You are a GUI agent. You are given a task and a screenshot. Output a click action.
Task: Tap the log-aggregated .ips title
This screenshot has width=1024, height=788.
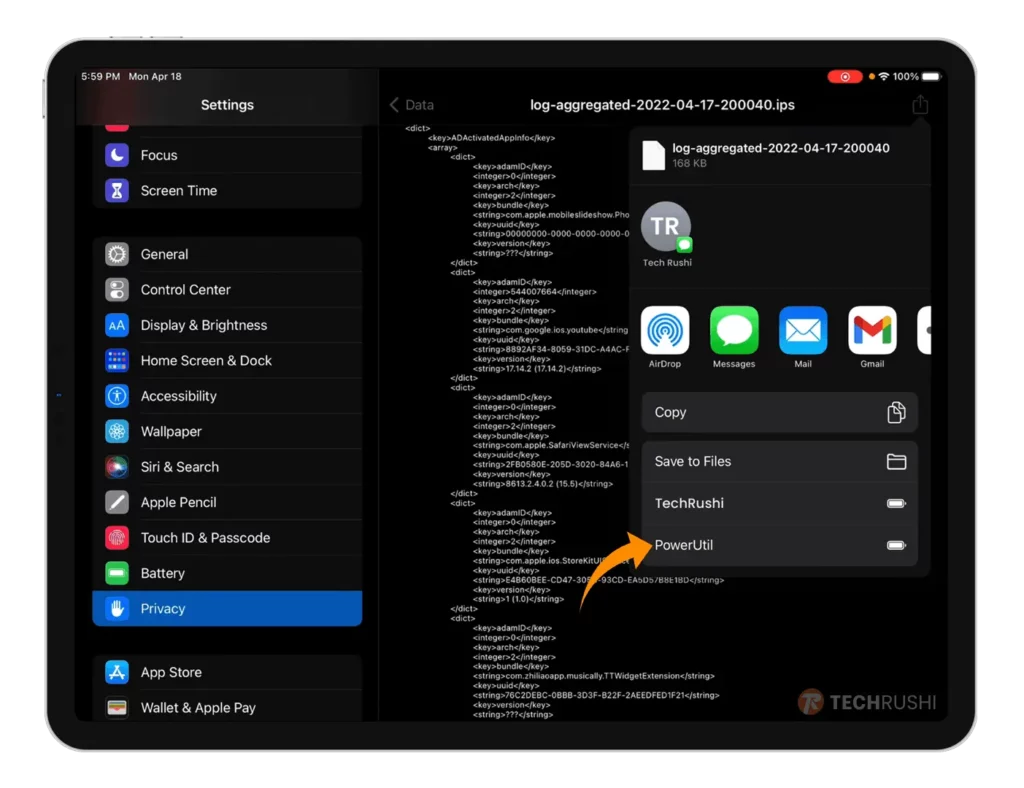coord(662,104)
